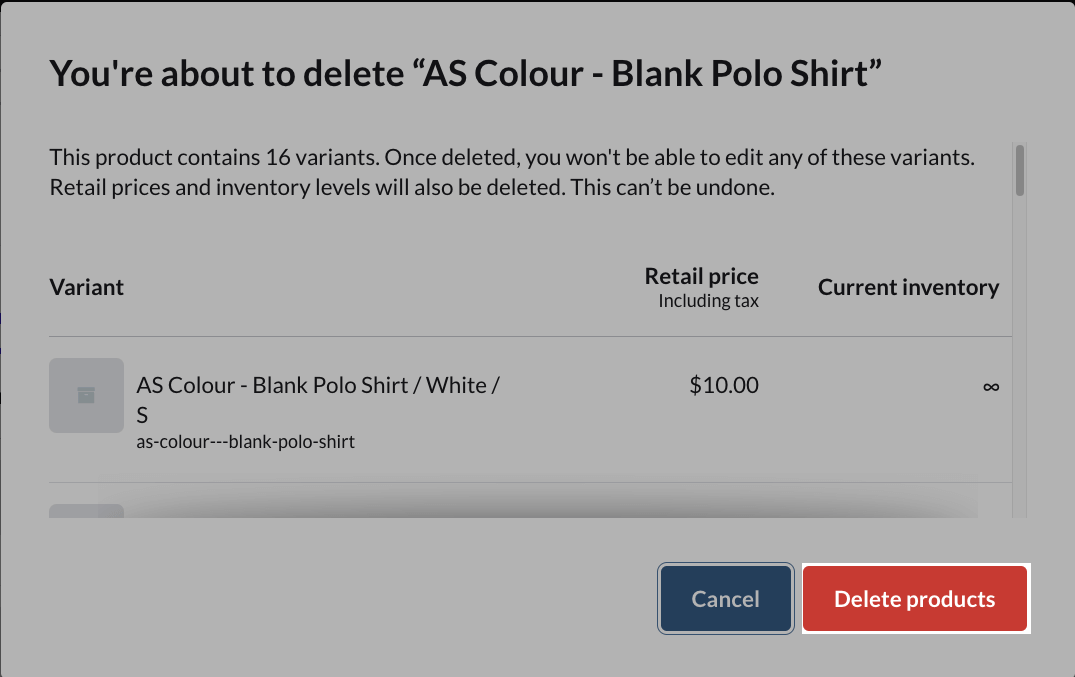Click the 'Including tax' sublabel
This screenshot has height=677, width=1075.
(708, 301)
